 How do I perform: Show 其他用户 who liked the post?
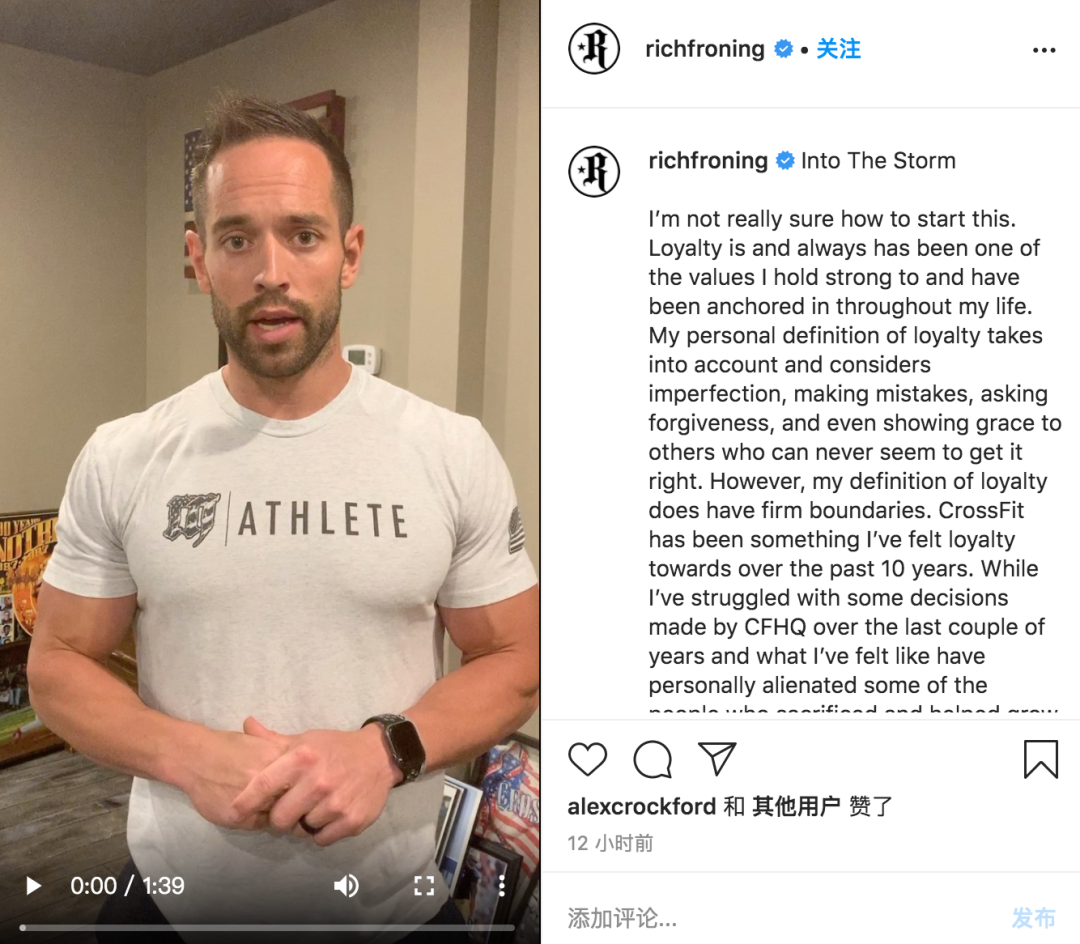796,806
